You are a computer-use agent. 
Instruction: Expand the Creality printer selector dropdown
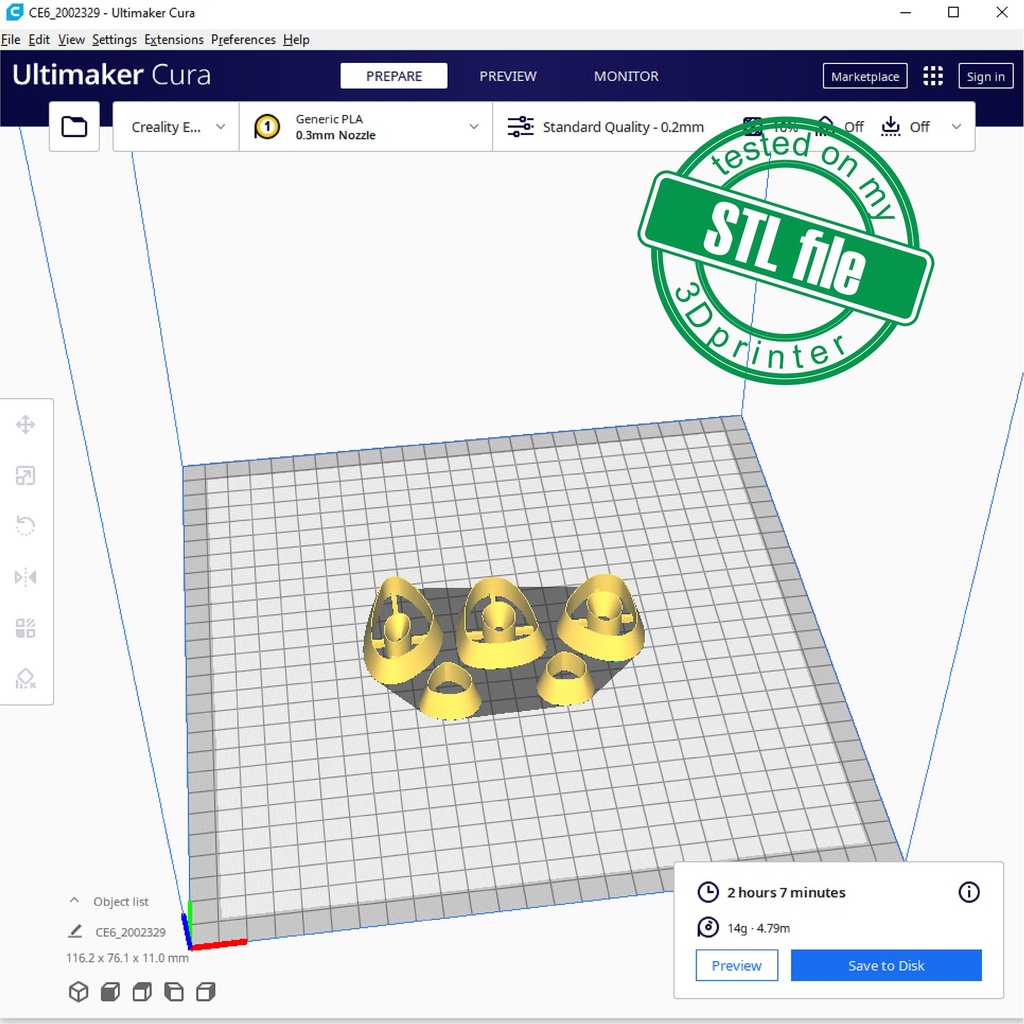click(177, 127)
